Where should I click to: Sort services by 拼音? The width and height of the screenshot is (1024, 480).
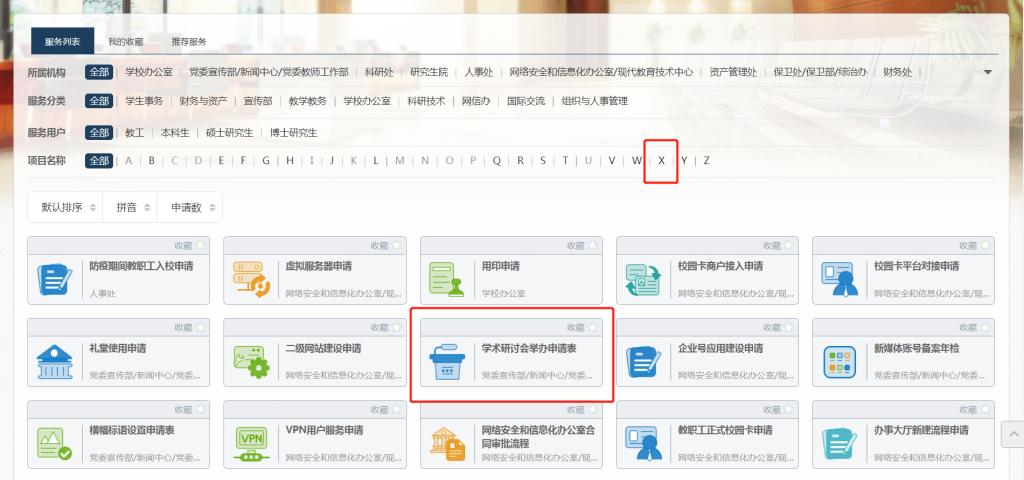coord(131,207)
